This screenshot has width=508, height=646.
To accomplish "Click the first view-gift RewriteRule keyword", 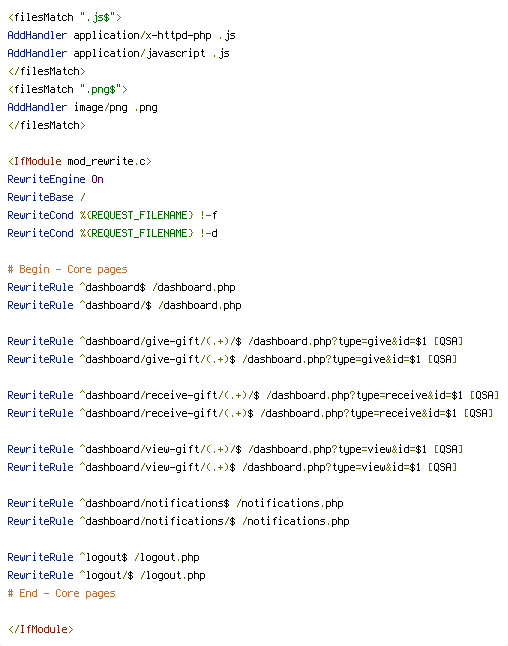I will click(x=40, y=449).
